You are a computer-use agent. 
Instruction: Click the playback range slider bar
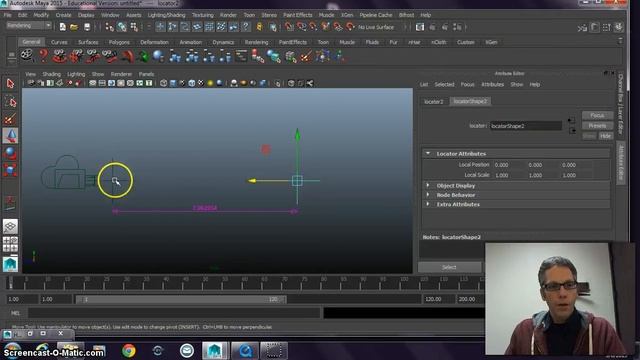[180, 299]
